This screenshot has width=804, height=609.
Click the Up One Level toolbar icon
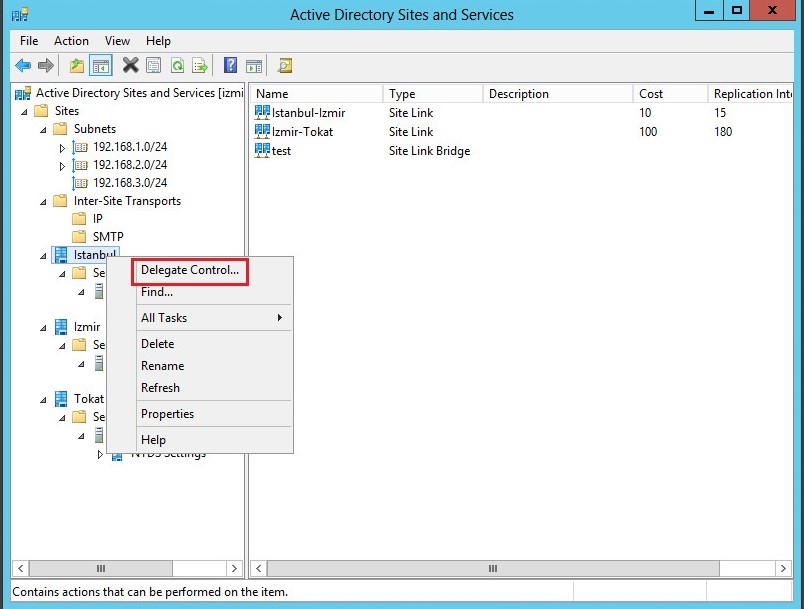click(x=77, y=66)
